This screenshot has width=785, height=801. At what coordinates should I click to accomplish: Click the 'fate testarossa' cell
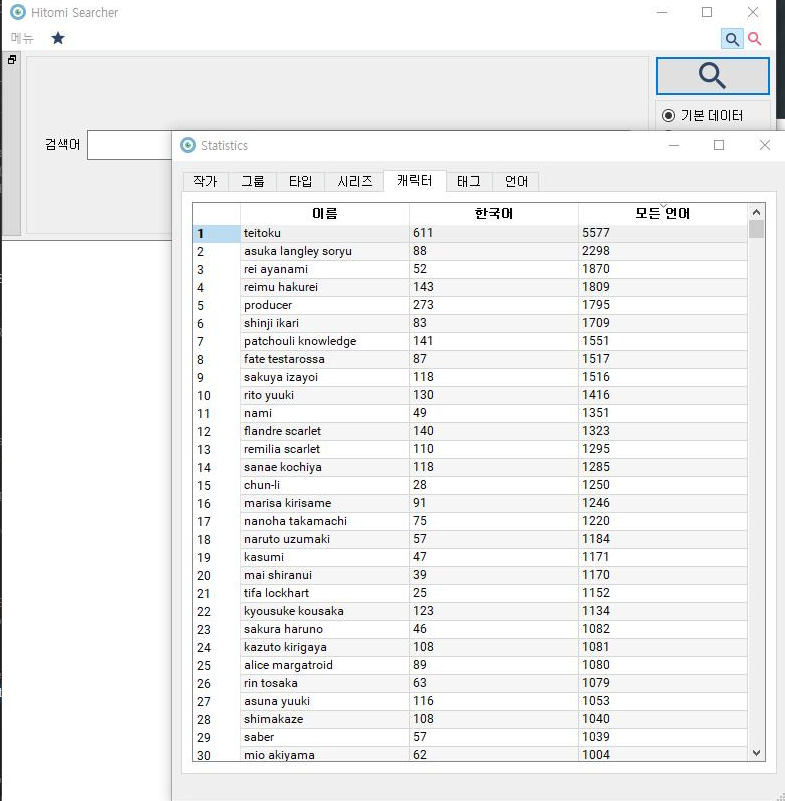pos(325,359)
